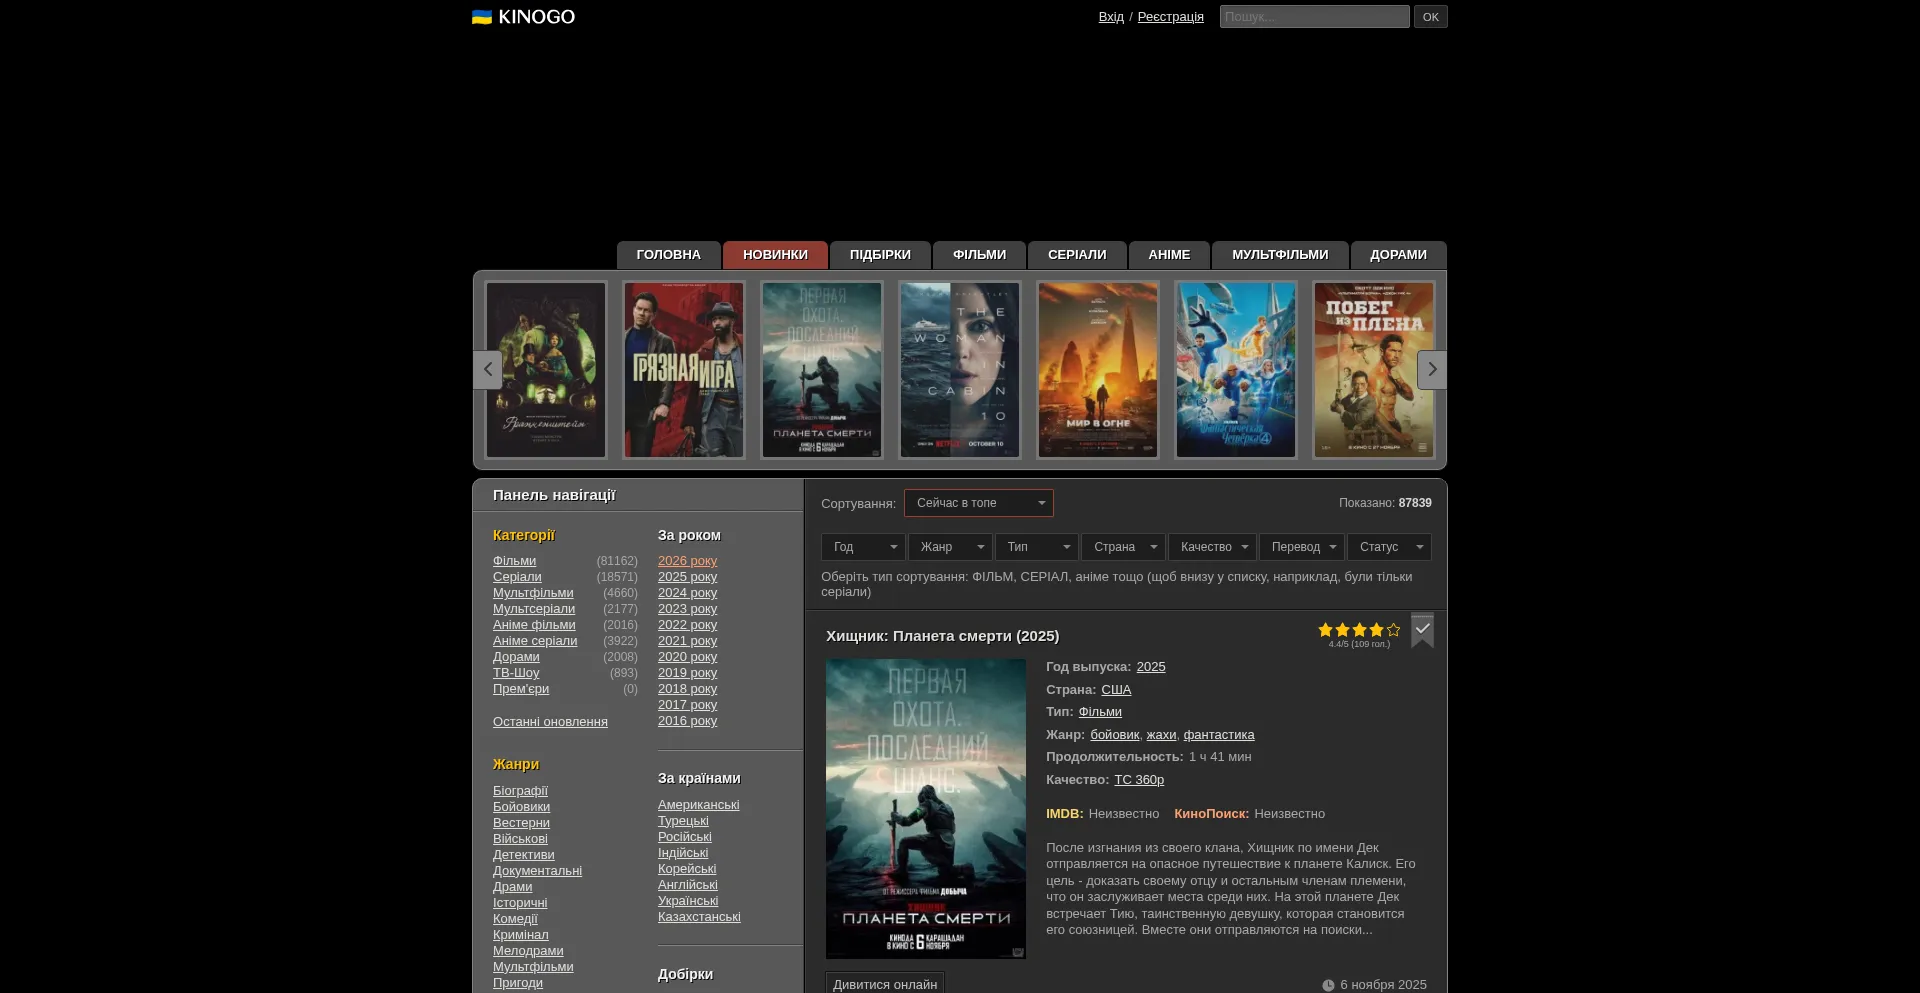This screenshot has height=993, width=1920.
Task: Open the Сейчас в топе sorting dropdown
Action: click(x=978, y=503)
